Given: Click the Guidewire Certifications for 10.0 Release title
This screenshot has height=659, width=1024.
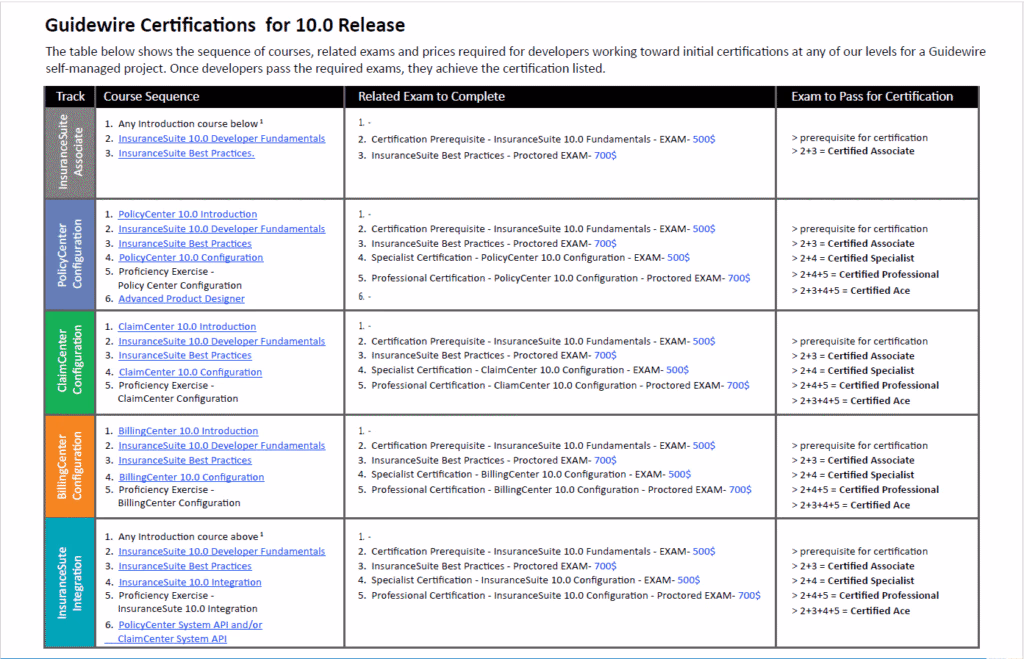Looking at the screenshot, I should click(225, 25).
